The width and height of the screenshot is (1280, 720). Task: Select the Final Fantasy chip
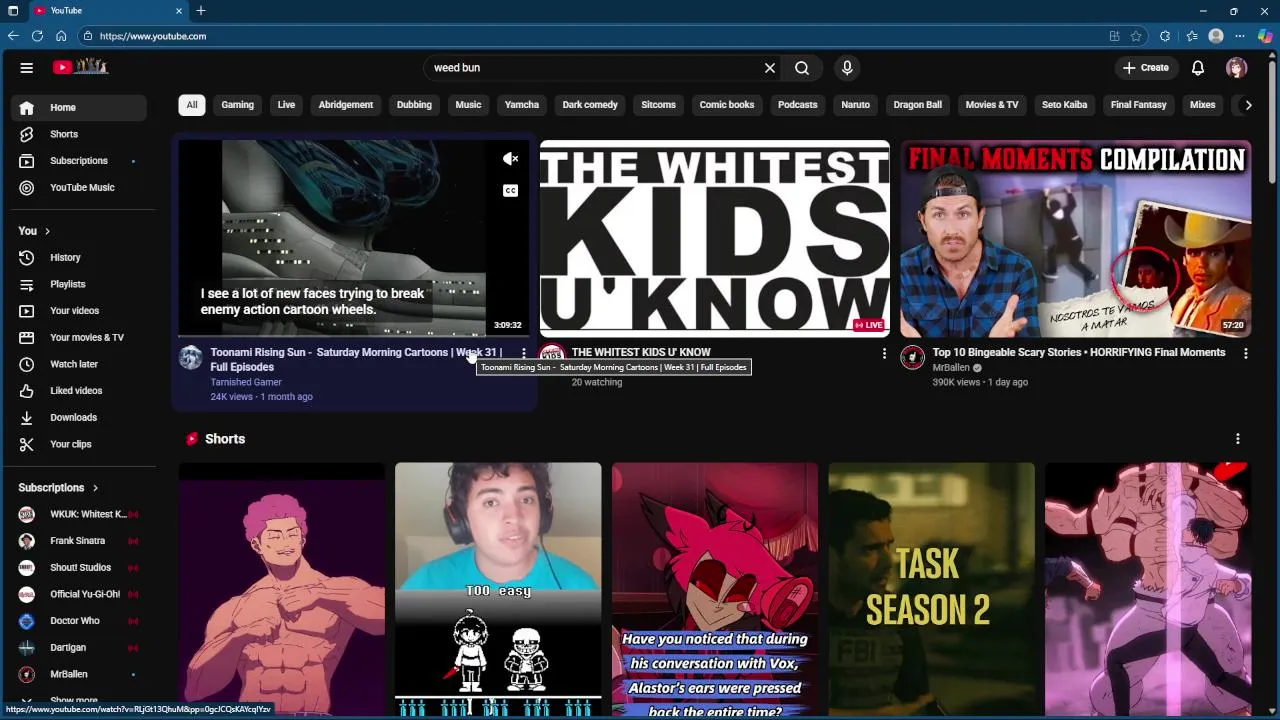[x=1139, y=105]
